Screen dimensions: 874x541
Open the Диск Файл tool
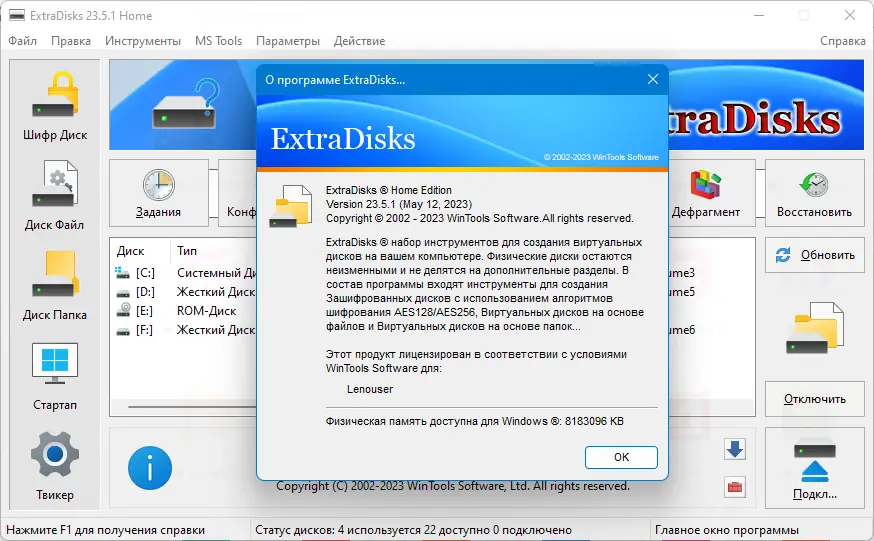55,196
